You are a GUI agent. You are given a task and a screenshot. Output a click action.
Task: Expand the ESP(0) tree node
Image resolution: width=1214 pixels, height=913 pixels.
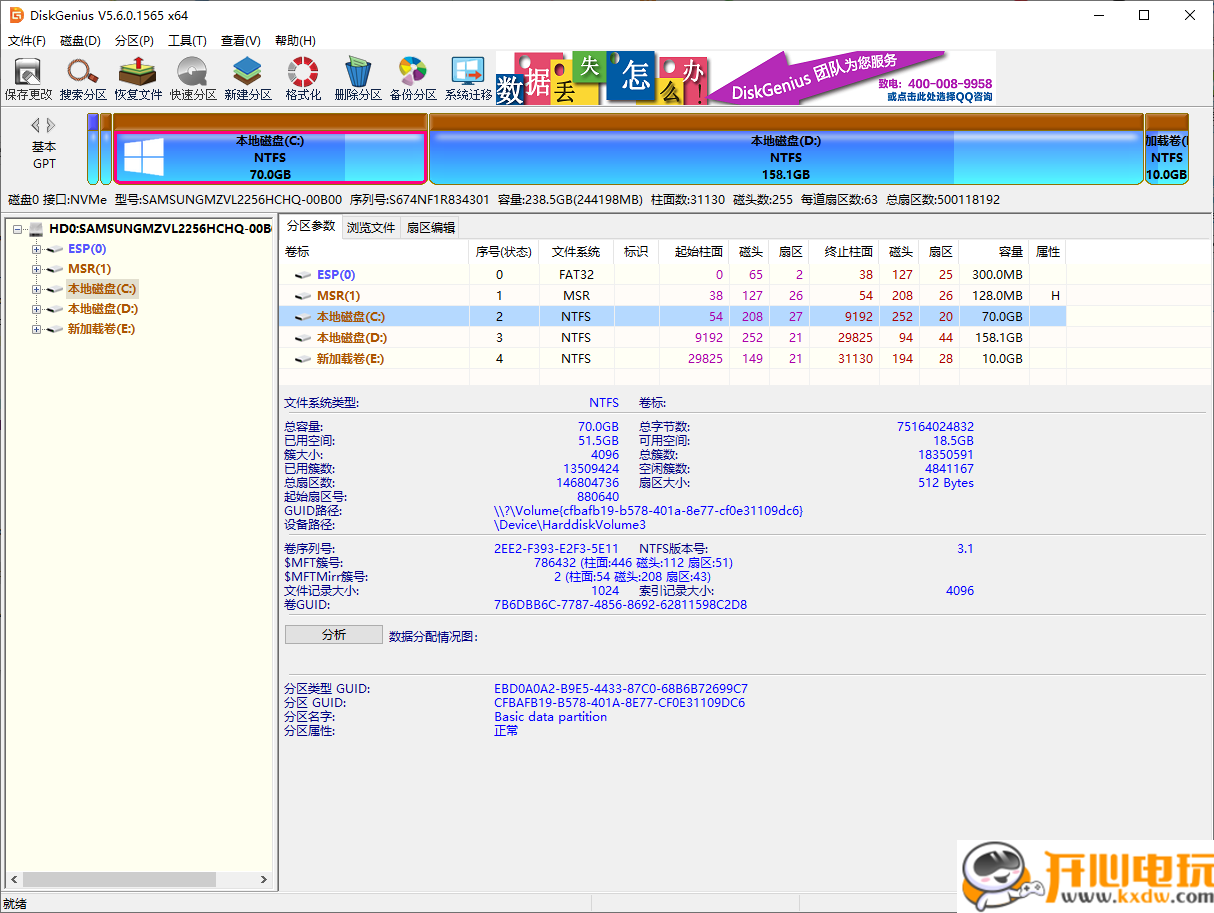(37, 249)
